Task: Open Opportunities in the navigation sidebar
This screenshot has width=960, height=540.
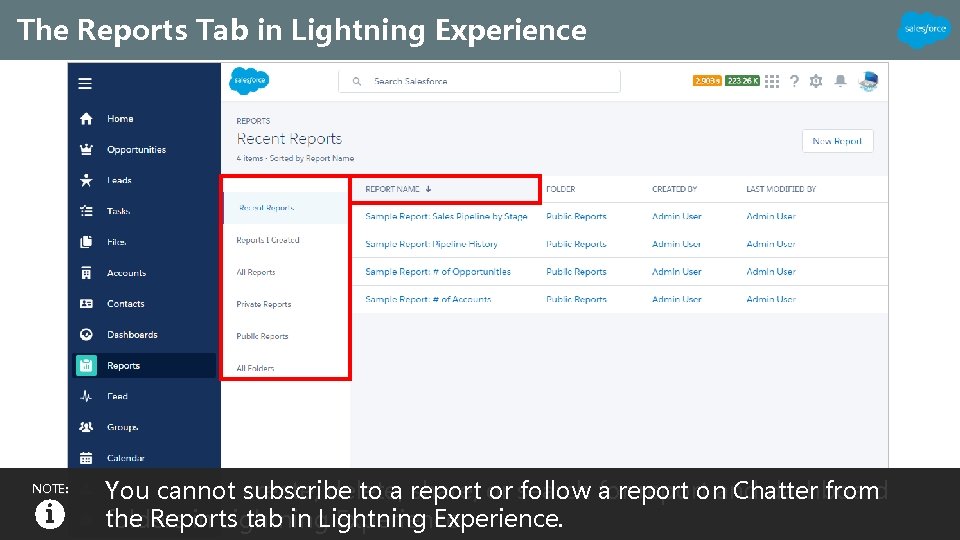Action: click(x=137, y=149)
